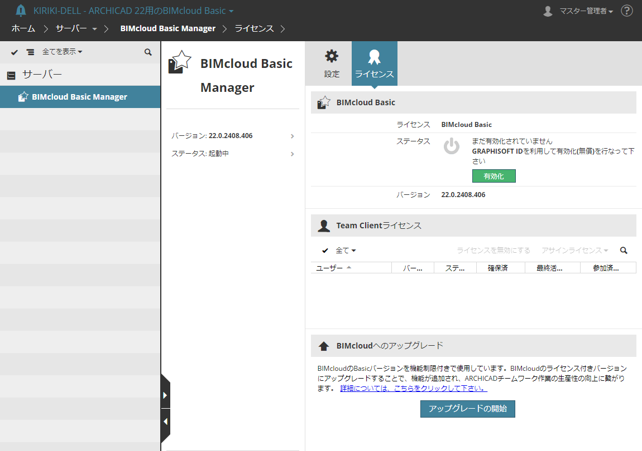Image resolution: width=642 pixels, height=451 pixels.
Task: Click the ライセンス breadcrumb
Action: [254, 29]
